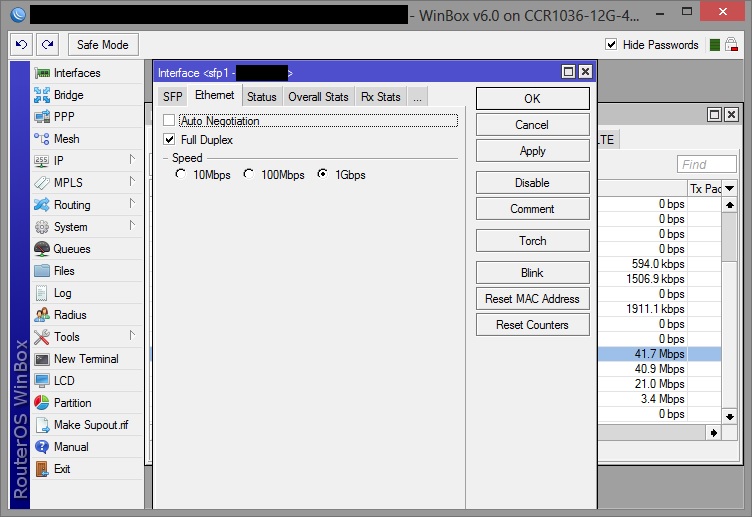
Task: Expand the System submenu arrow
Action: [132, 226]
